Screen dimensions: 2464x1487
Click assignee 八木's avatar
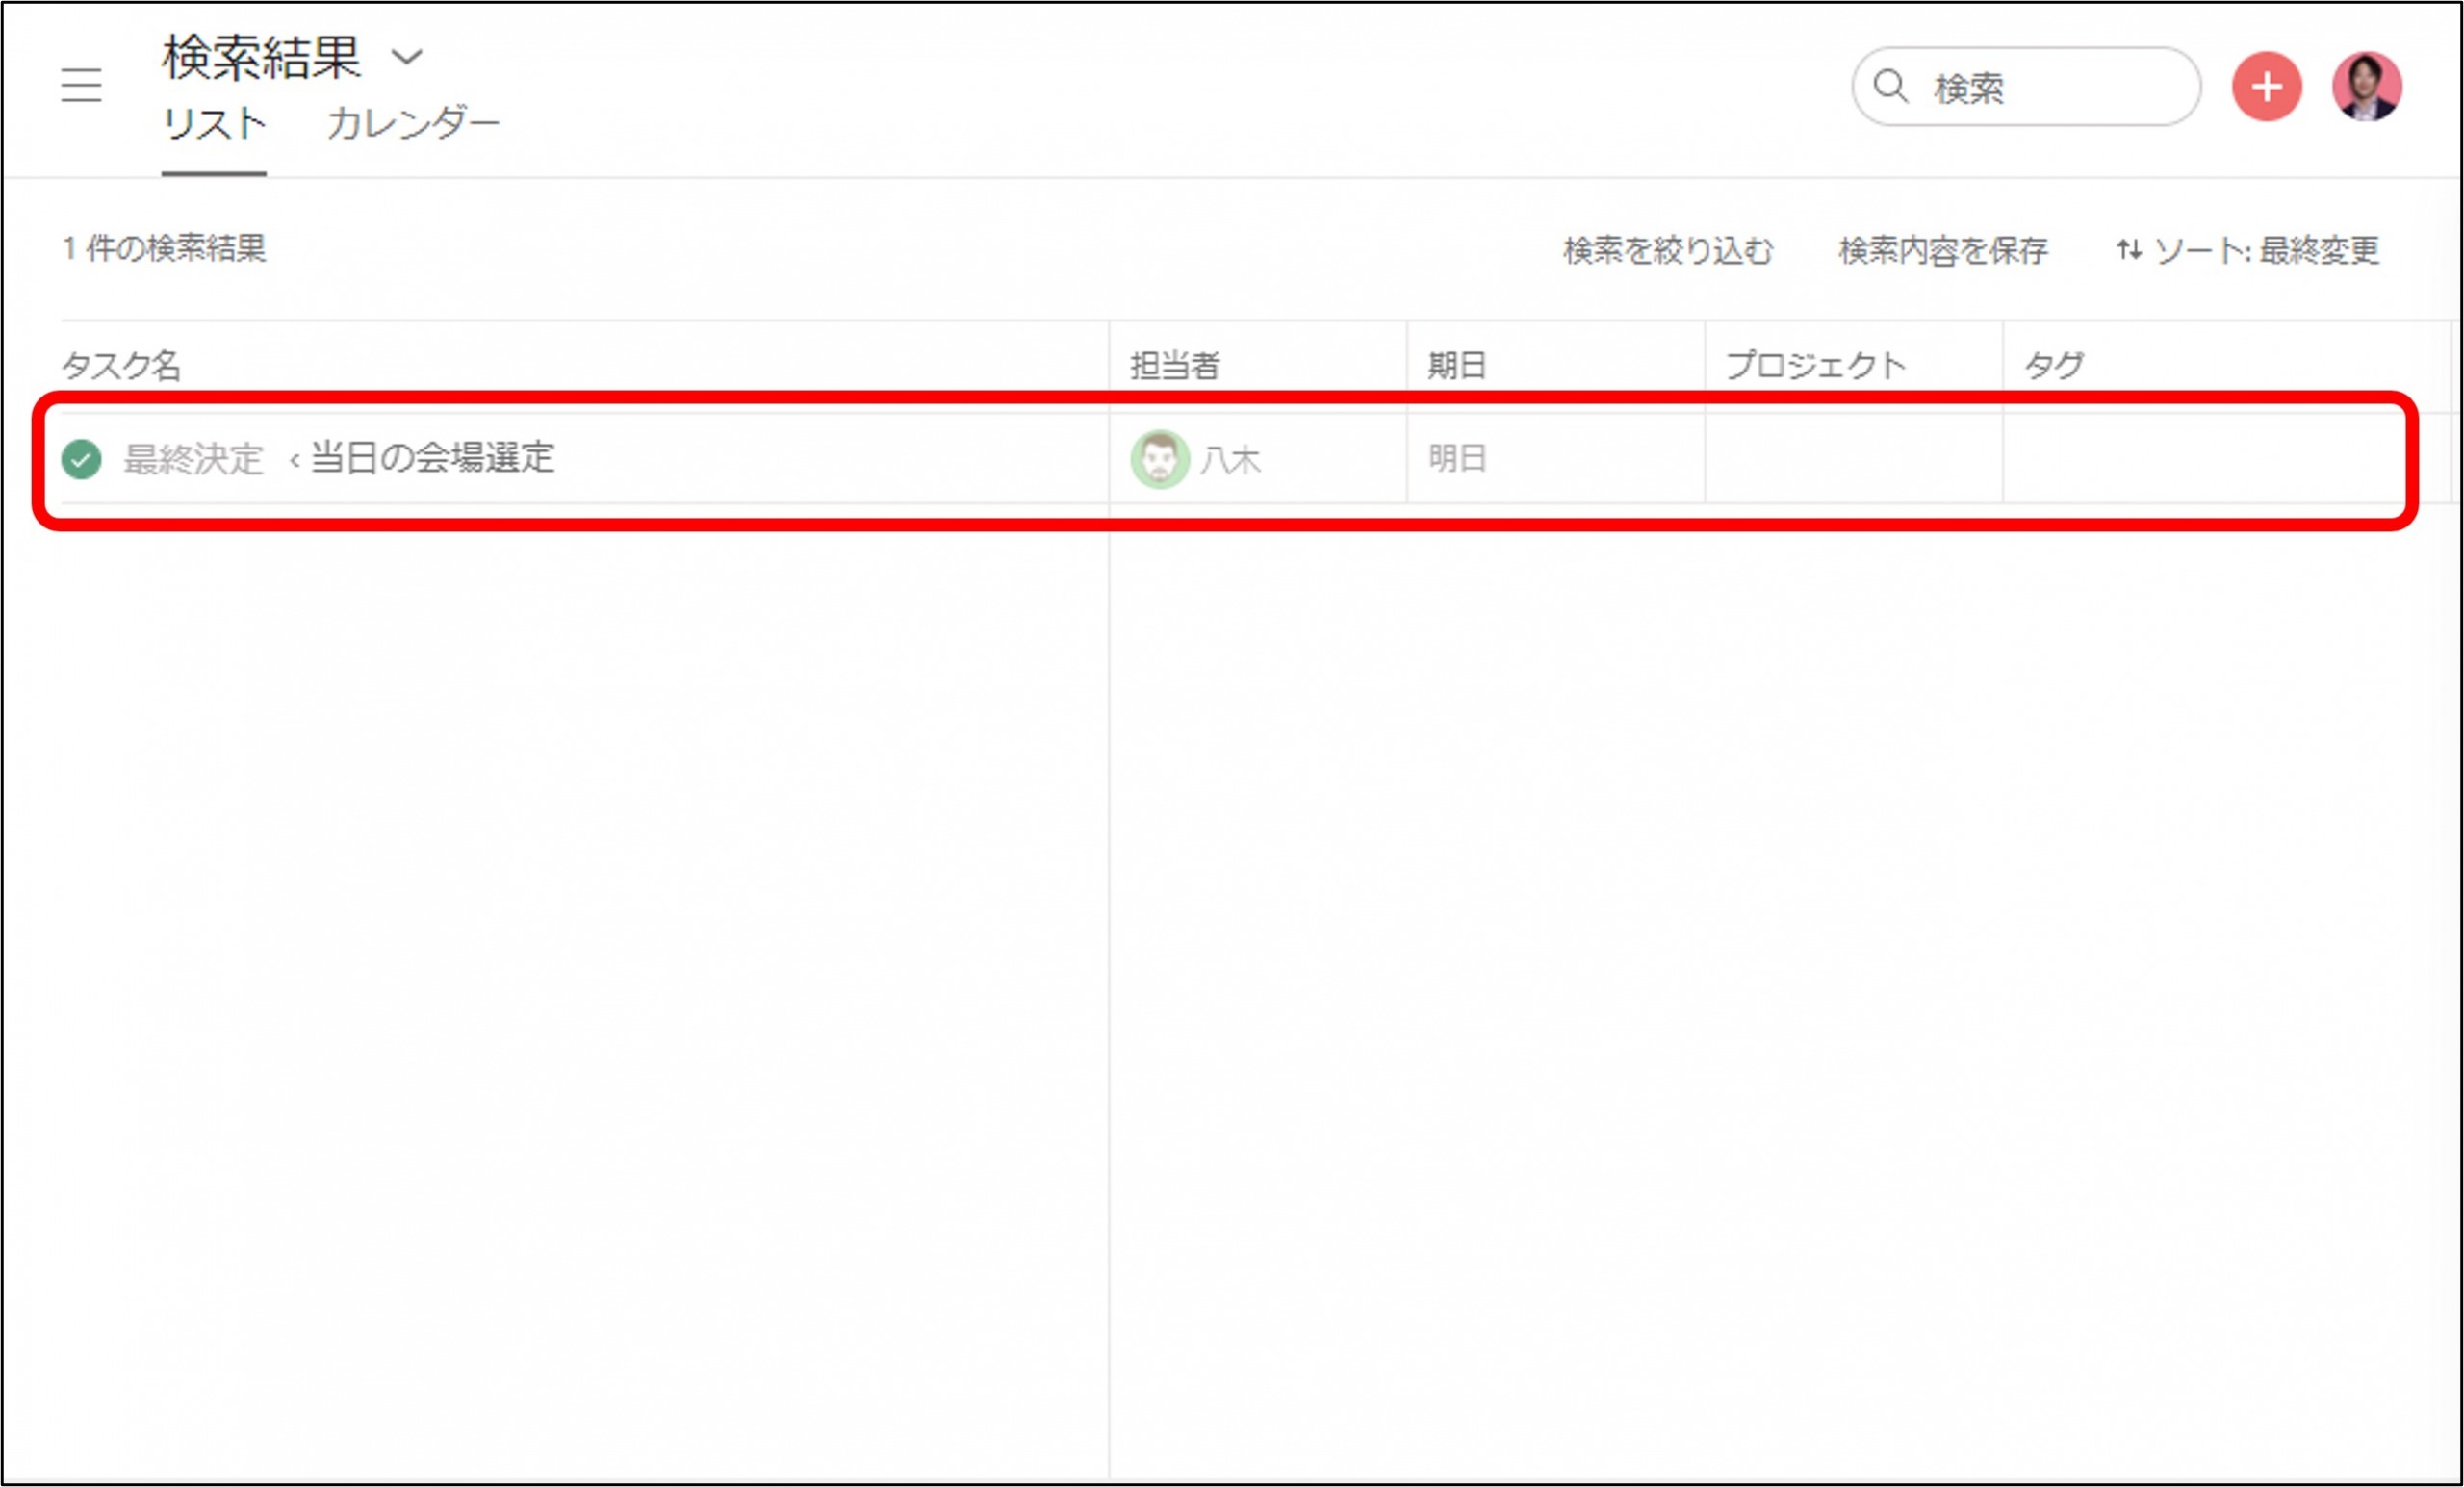click(1159, 459)
